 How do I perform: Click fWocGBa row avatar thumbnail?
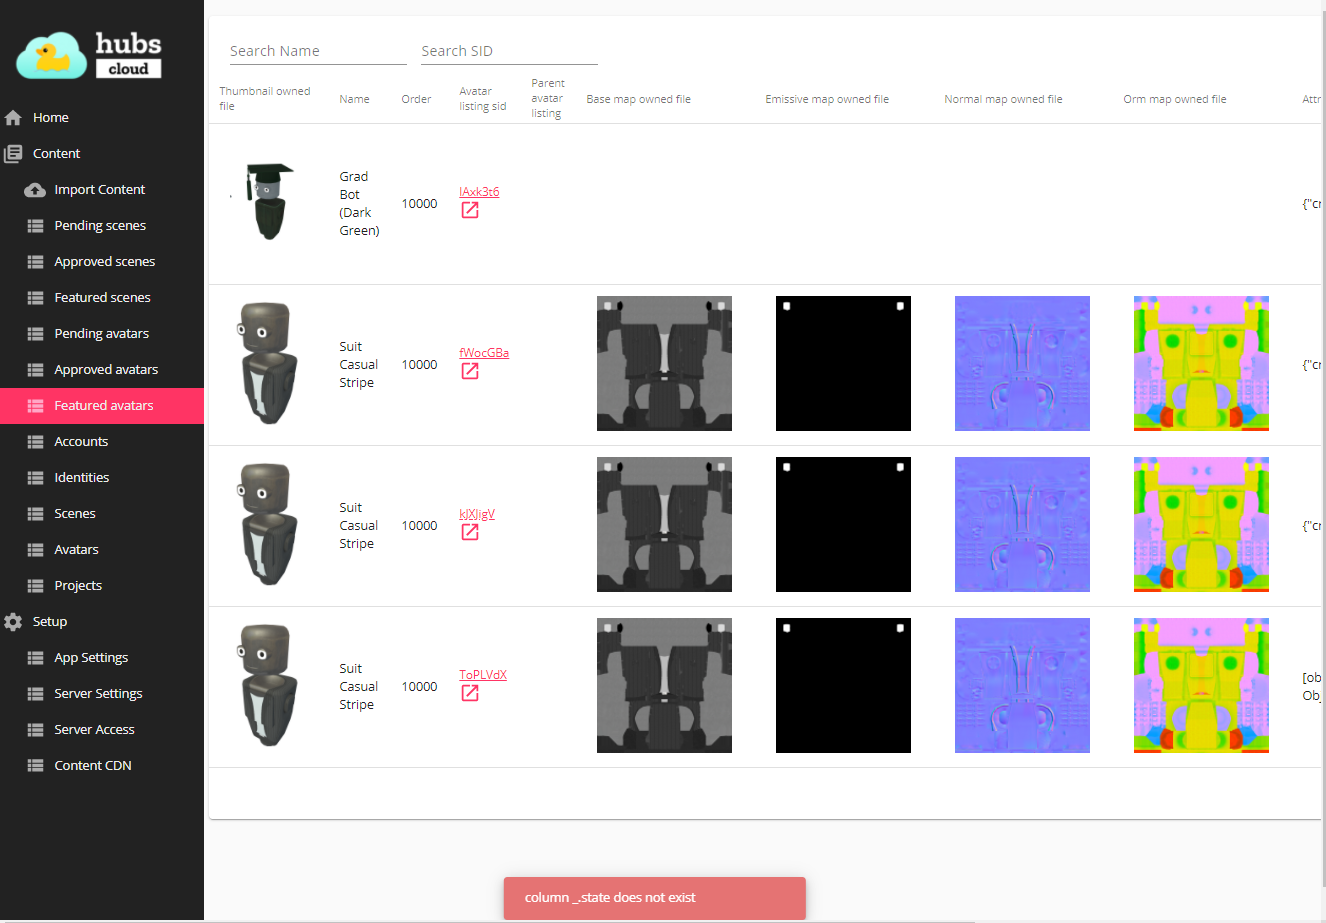tap(266, 364)
